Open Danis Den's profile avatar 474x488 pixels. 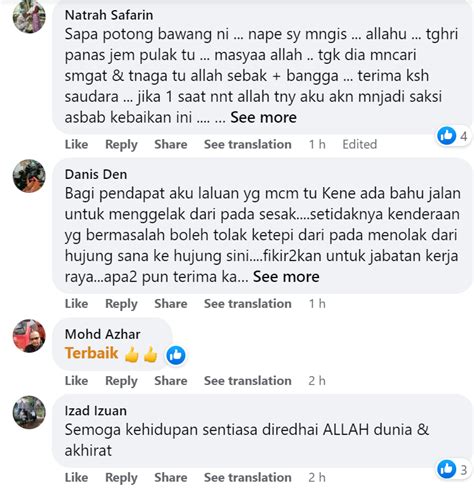pyautogui.click(x=29, y=176)
